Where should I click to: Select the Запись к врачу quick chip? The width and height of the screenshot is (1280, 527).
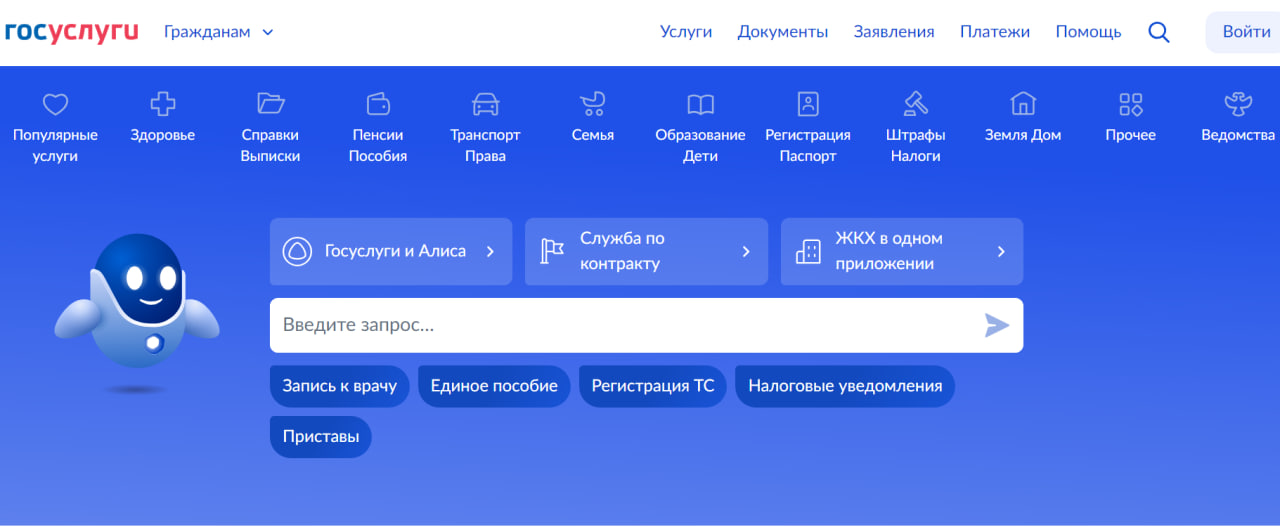tap(340, 386)
